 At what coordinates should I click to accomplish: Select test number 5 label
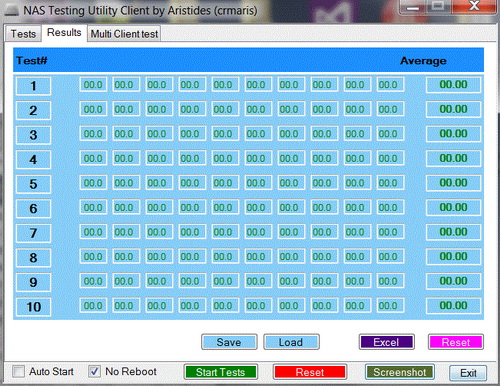coord(33,184)
